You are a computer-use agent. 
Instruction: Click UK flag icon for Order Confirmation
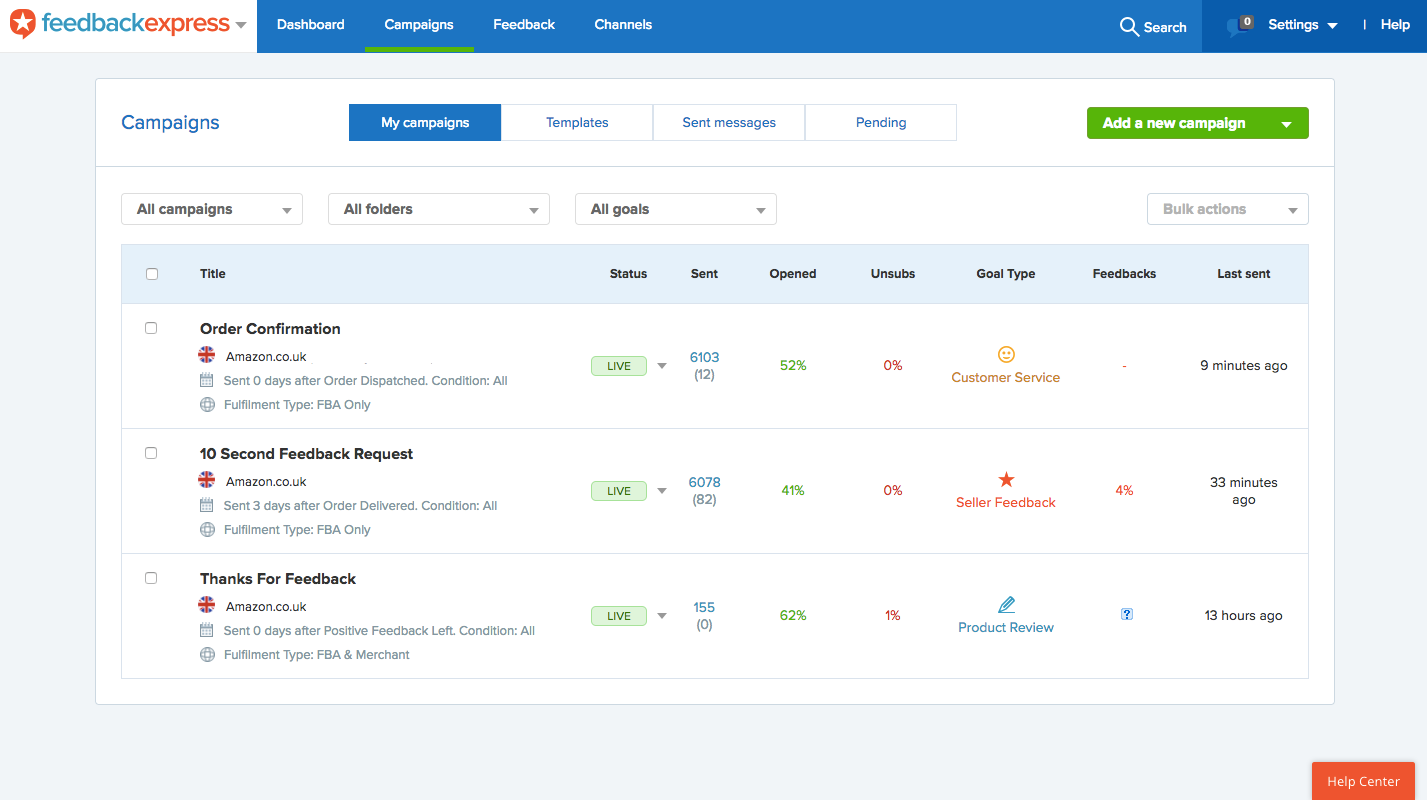(207, 355)
